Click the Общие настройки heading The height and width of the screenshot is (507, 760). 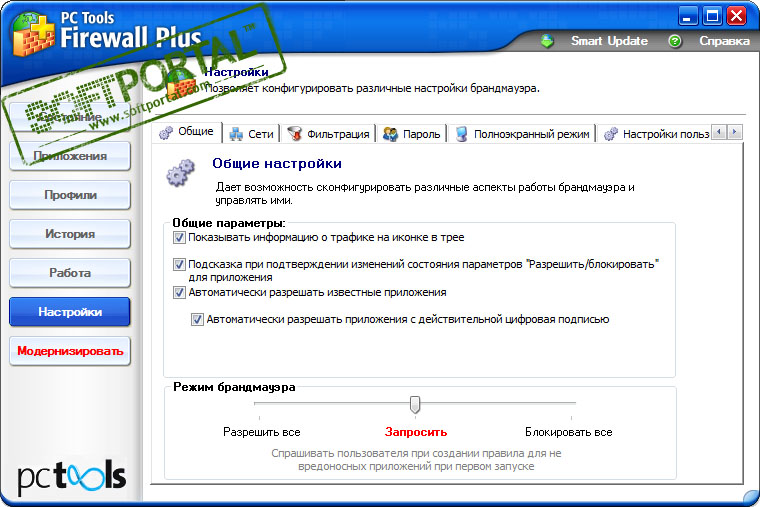(x=277, y=163)
